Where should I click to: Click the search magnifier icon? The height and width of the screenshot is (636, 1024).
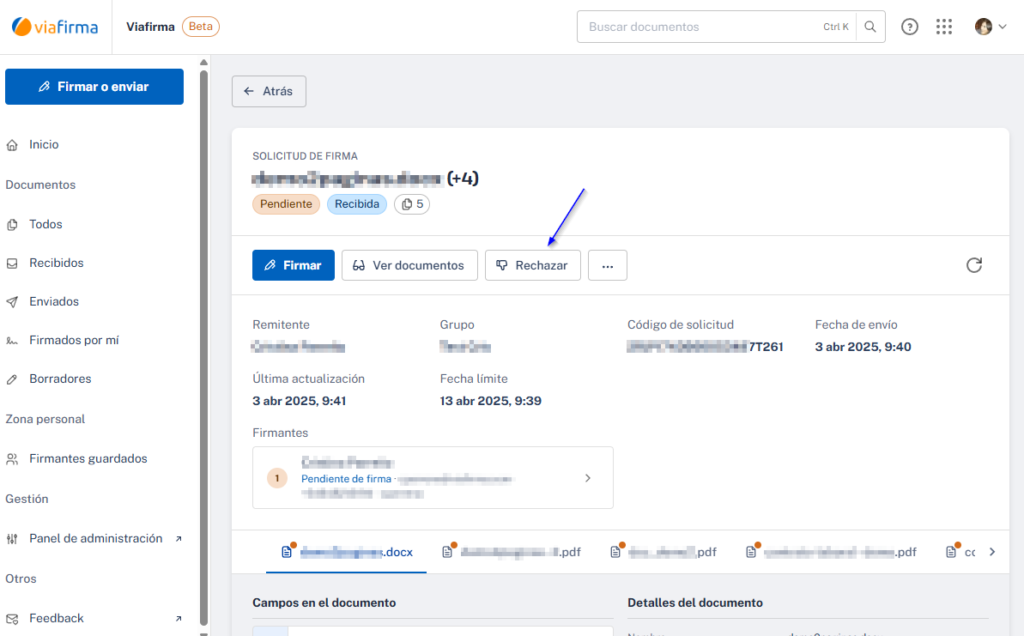[x=870, y=27]
